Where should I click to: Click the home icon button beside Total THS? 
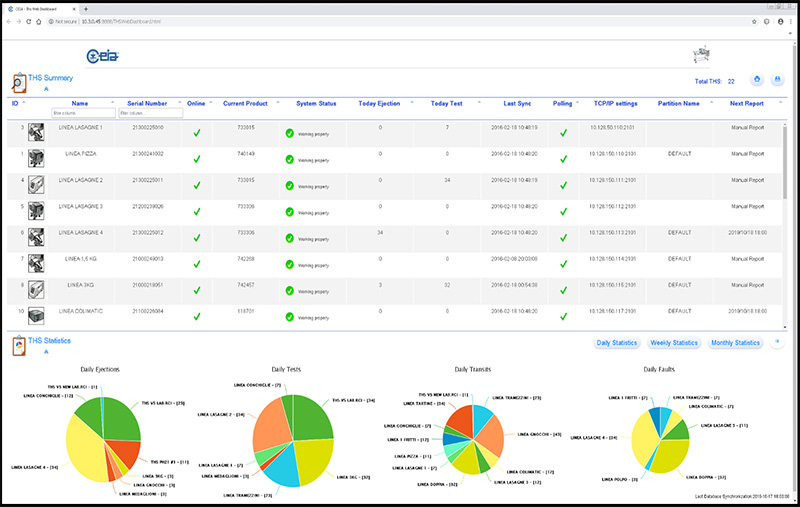757,80
